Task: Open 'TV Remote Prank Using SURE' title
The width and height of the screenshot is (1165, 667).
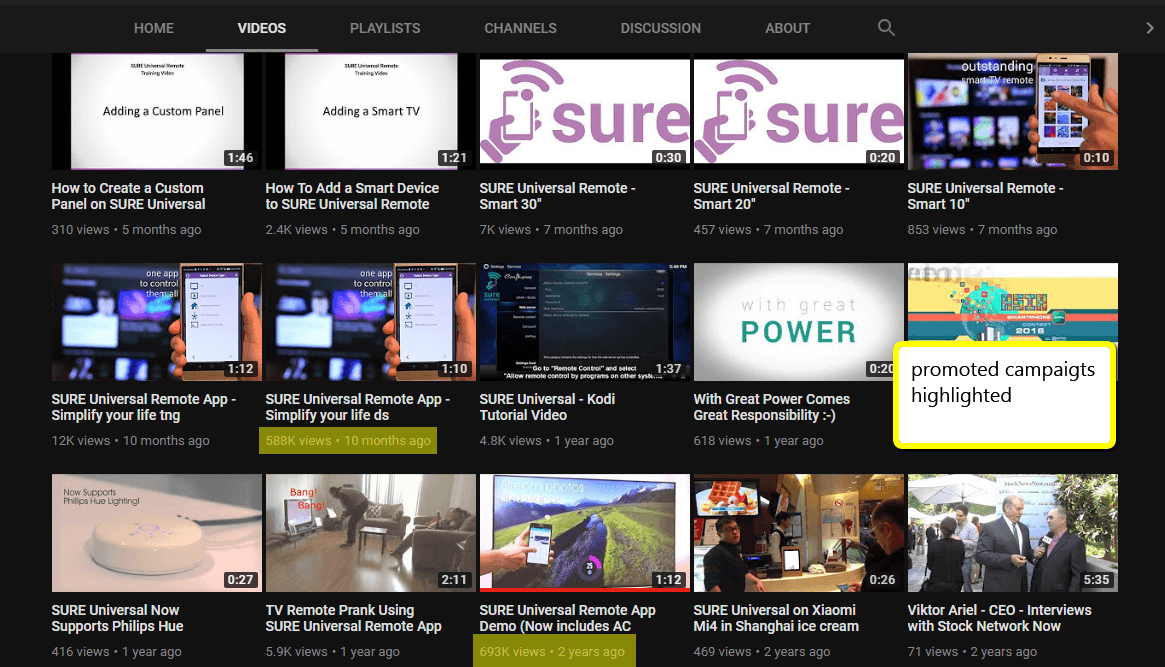Action: pos(354,618)
